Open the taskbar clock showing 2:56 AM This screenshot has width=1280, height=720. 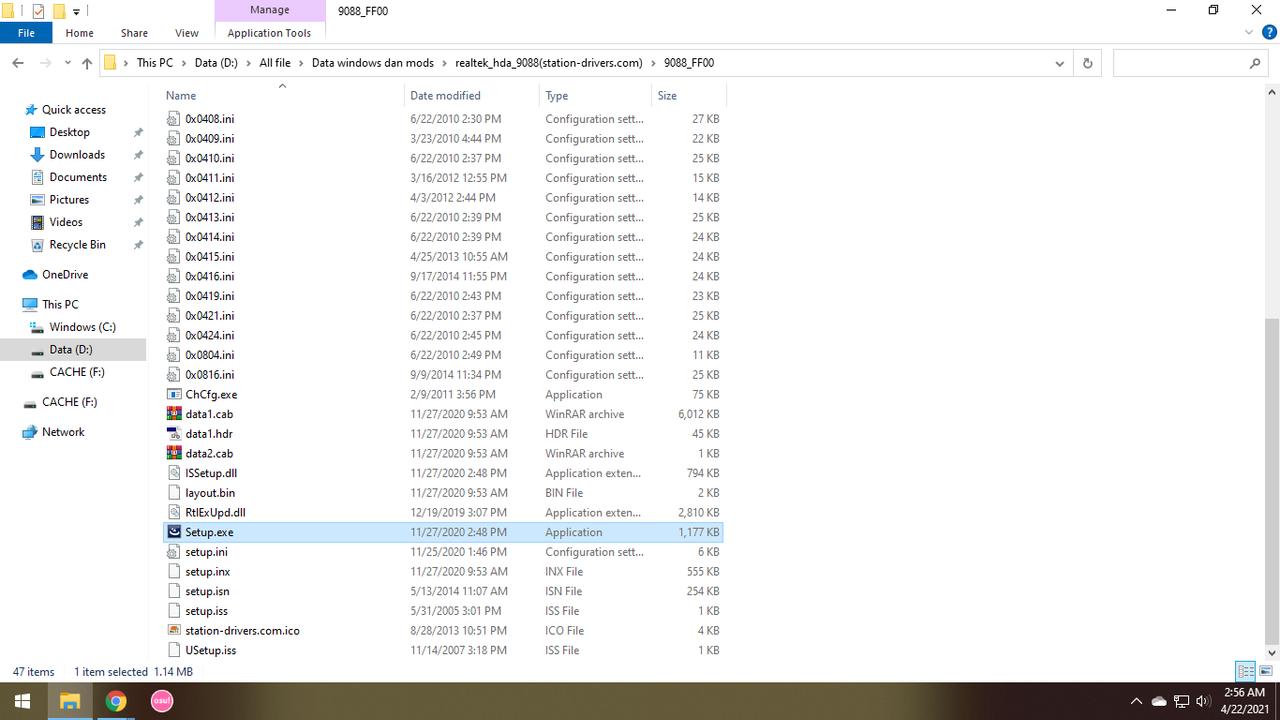pos(1247,701)
